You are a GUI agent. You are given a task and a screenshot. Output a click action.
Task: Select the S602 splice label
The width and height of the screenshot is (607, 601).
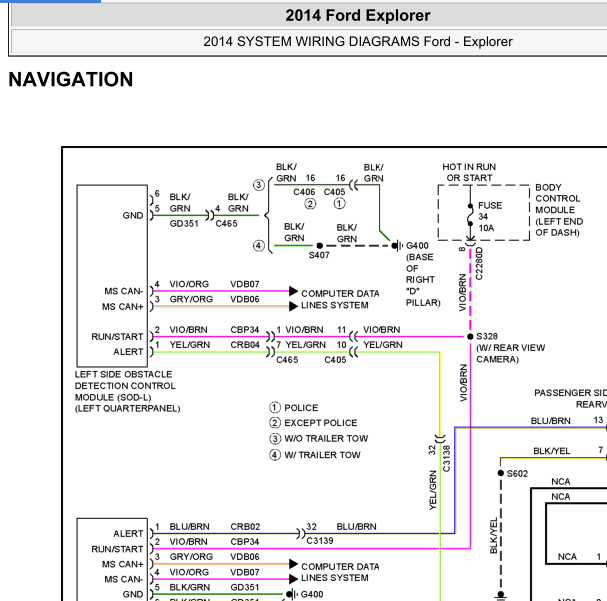tap(517, 473)
